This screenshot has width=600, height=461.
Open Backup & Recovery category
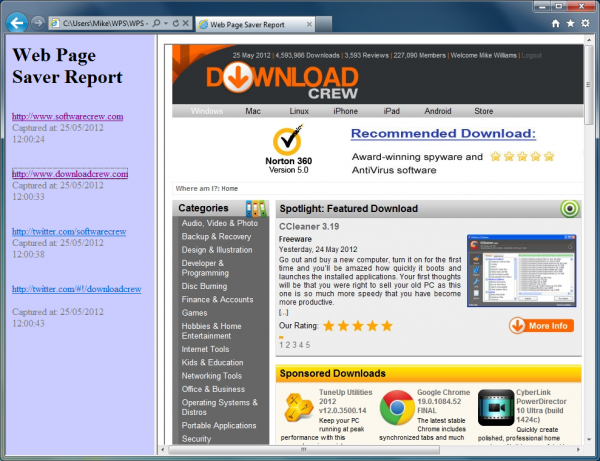tap(217, 236)
